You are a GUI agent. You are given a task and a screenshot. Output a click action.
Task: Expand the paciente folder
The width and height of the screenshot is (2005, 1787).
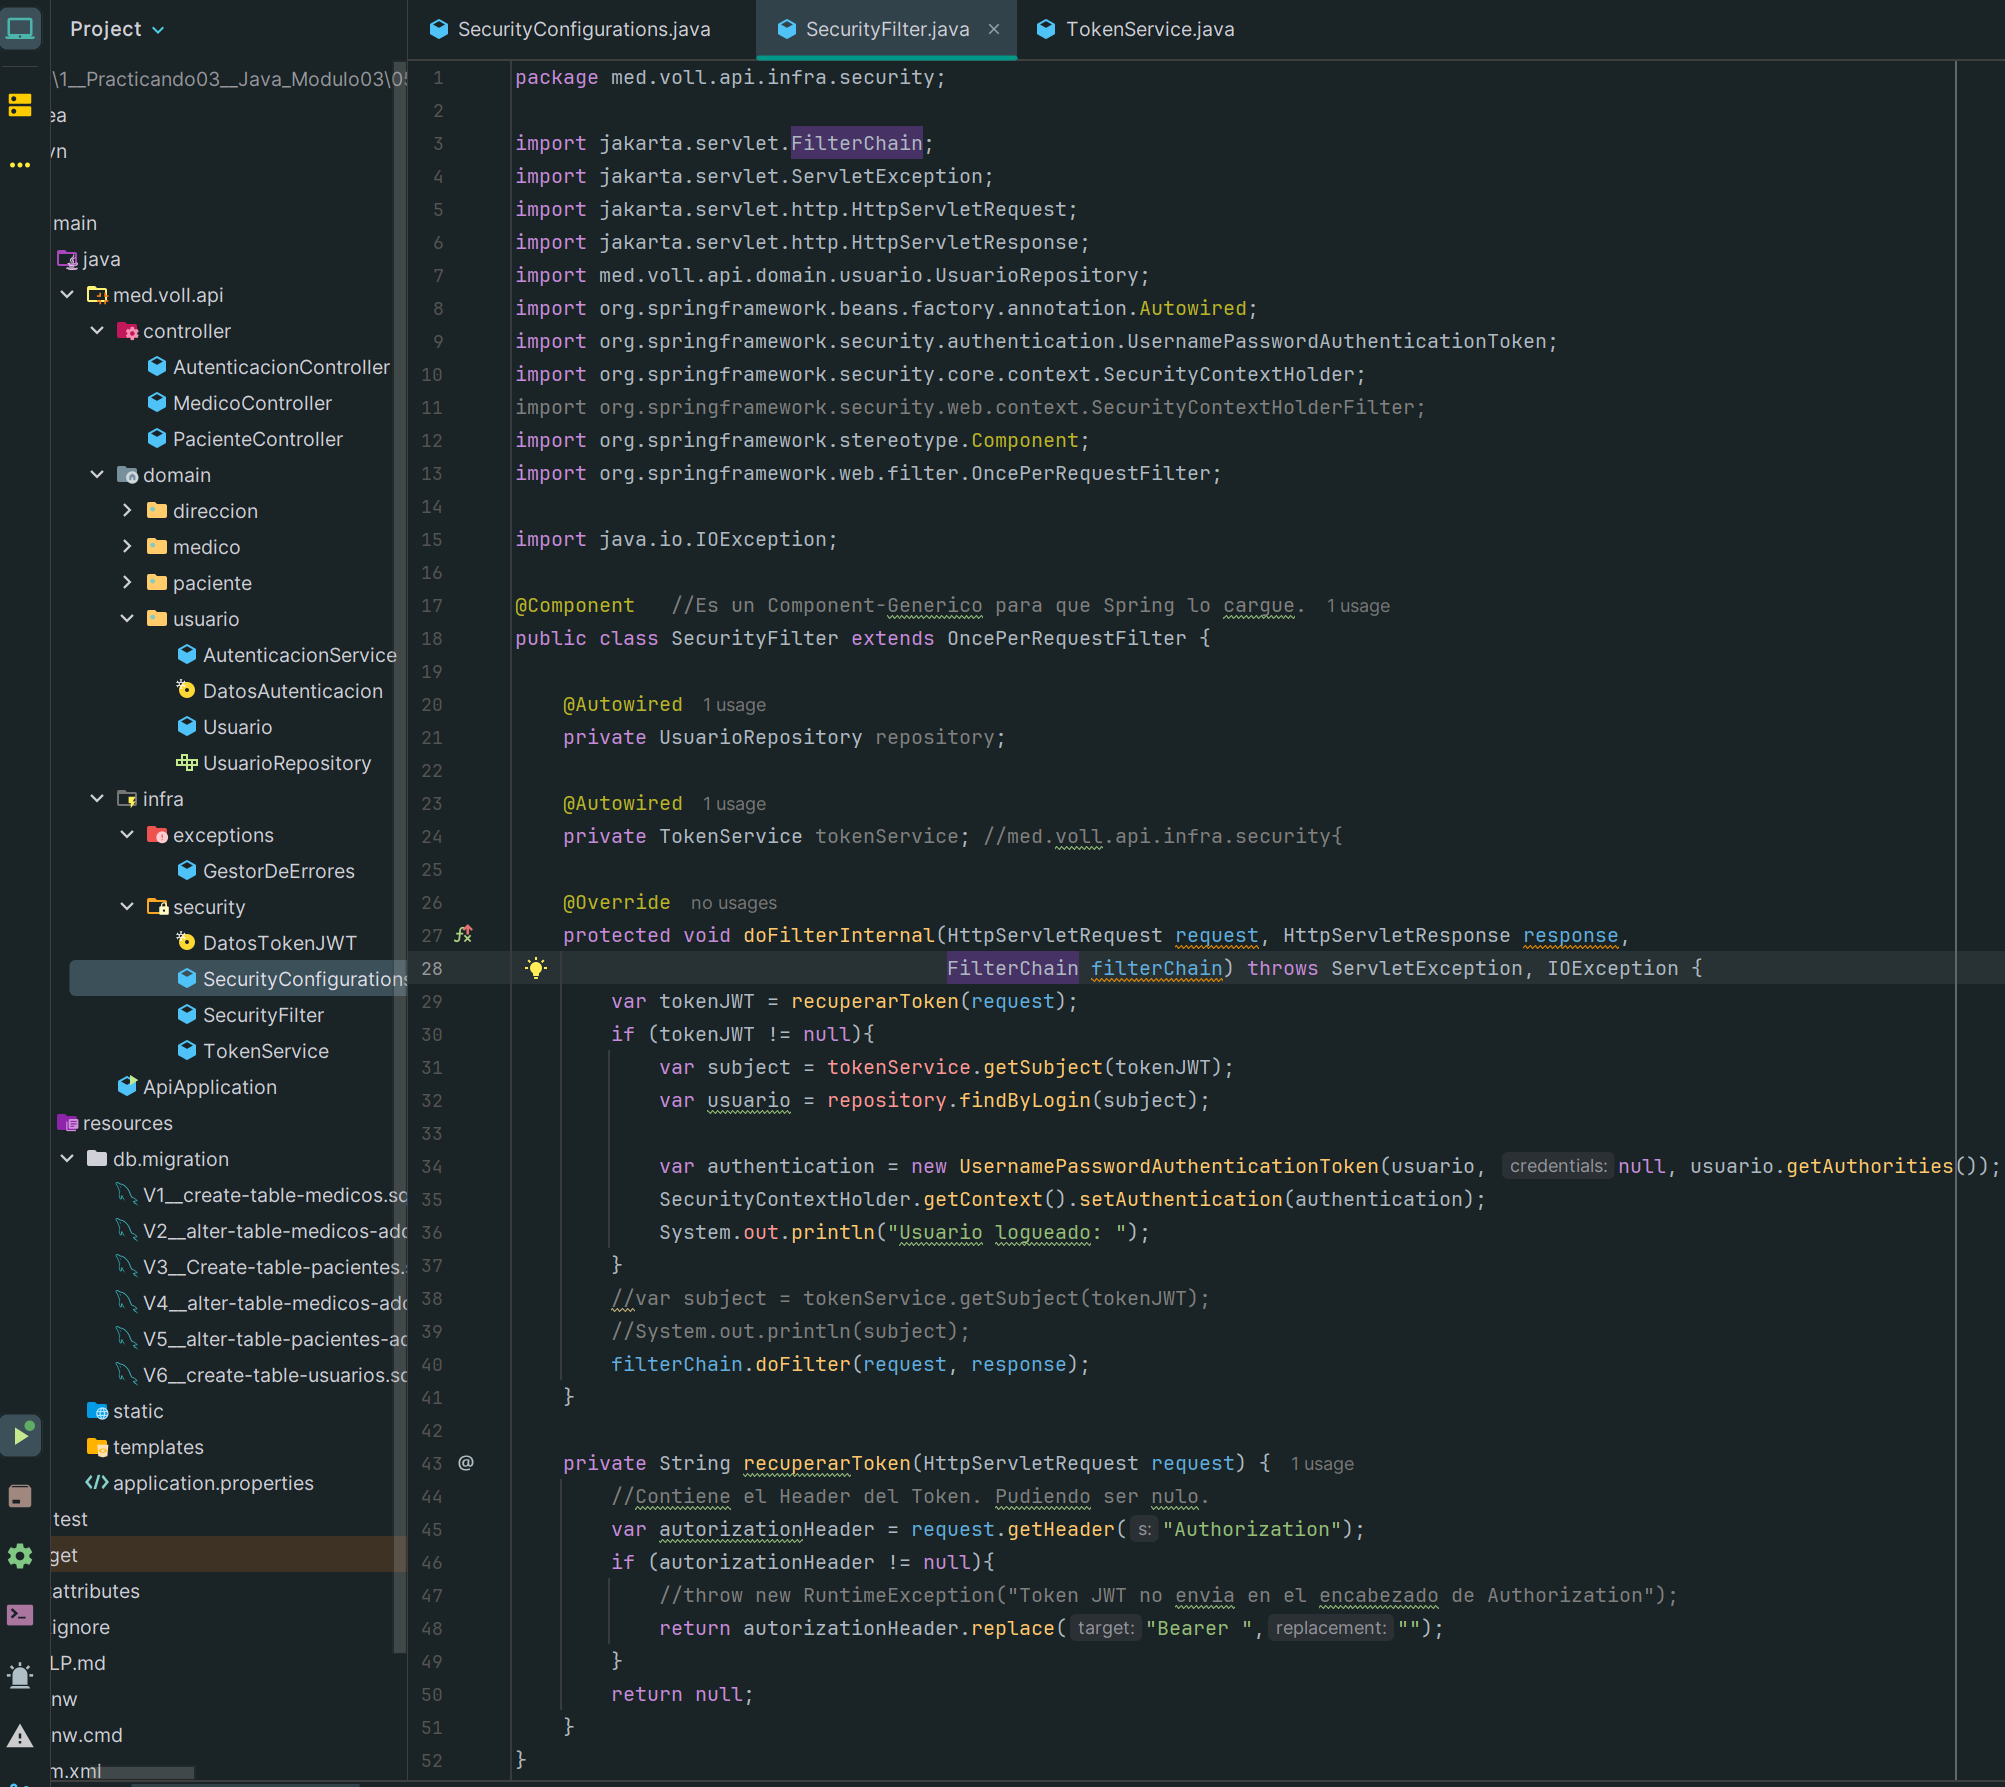[x=127, y=582]
